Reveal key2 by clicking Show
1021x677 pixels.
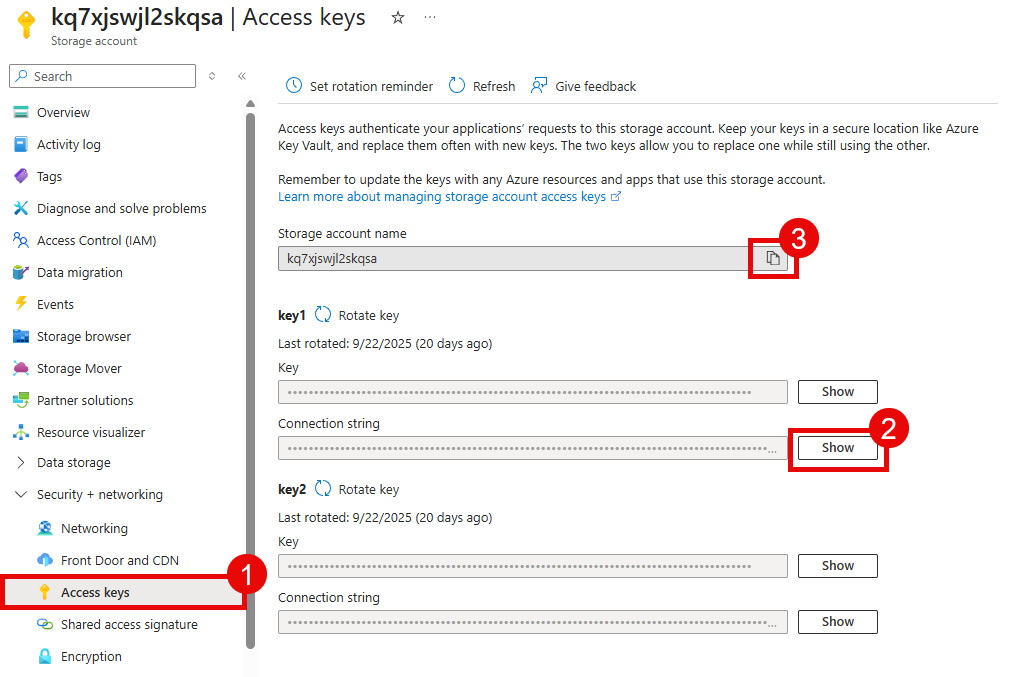[837, 565]
